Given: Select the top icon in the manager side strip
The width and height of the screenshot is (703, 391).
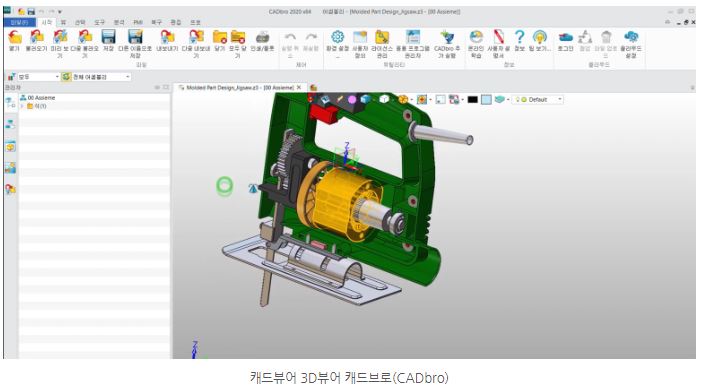Looking at the screenshot, I should [10, 102].
